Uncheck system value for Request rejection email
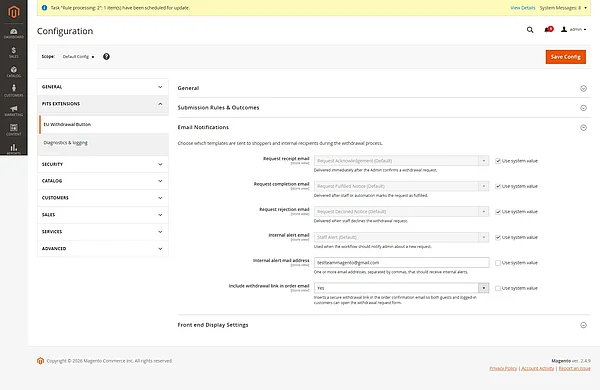The height and width of the screenshot is (390, 600). (x=498, y=212)
